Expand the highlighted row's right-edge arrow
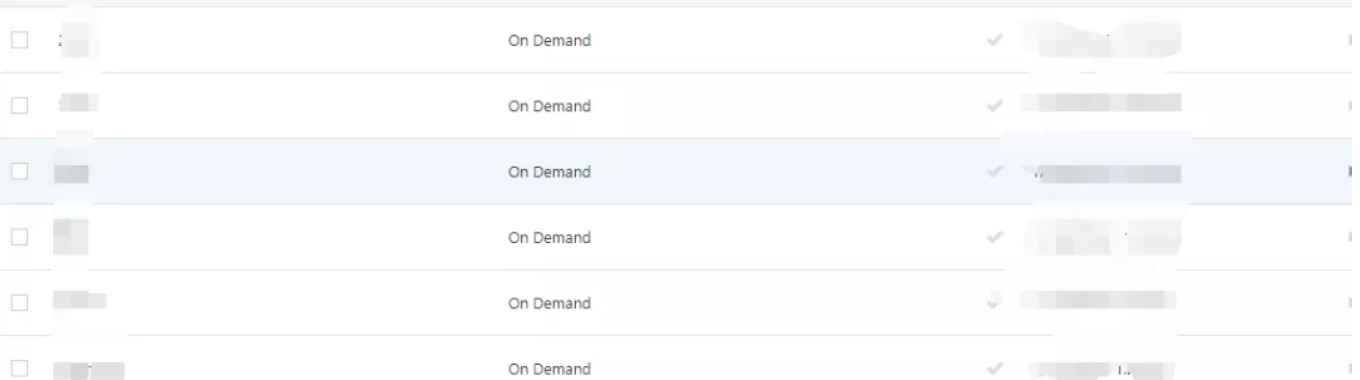This screenshot has width=1360, height=380. tap(1350, 172)
